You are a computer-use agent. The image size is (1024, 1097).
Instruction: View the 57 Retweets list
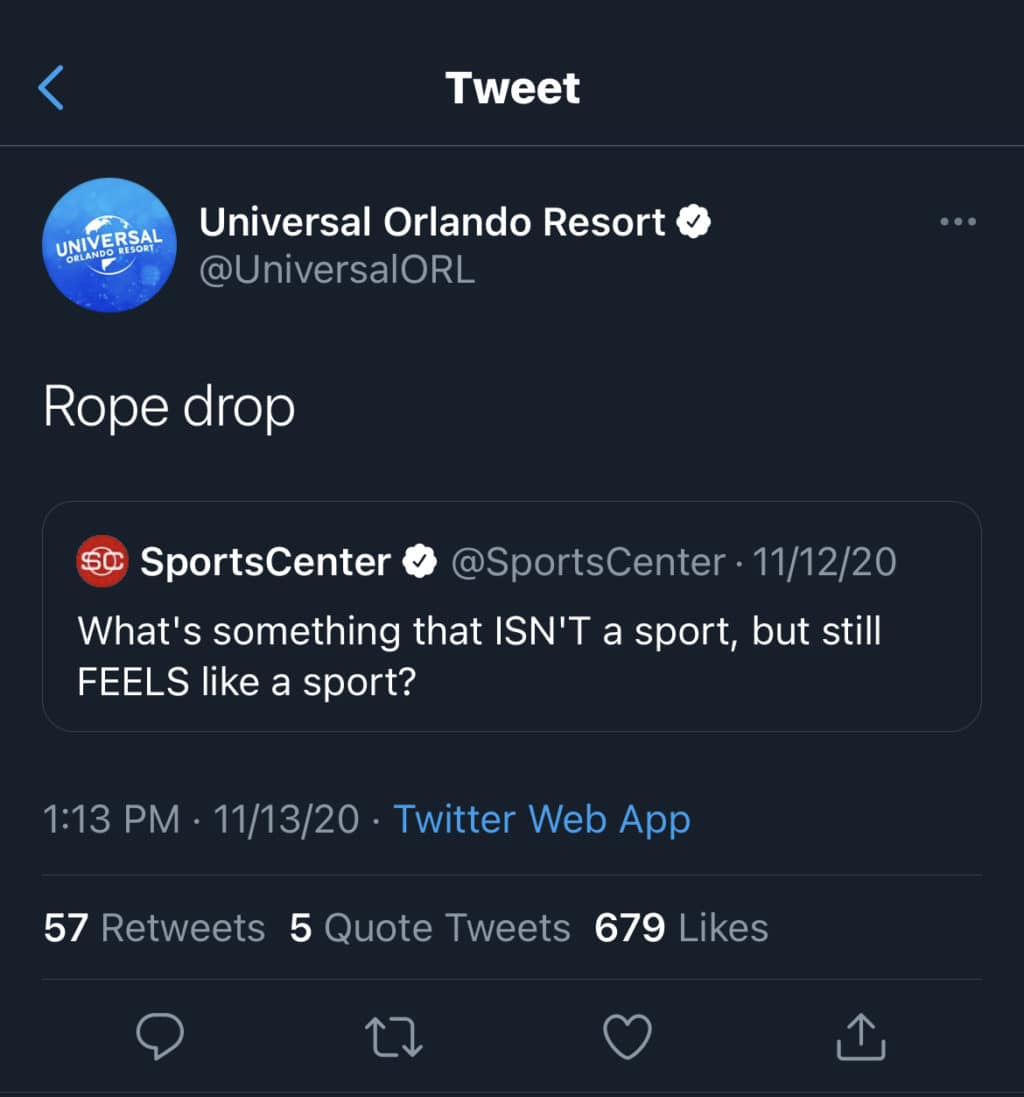click(155, 928)
